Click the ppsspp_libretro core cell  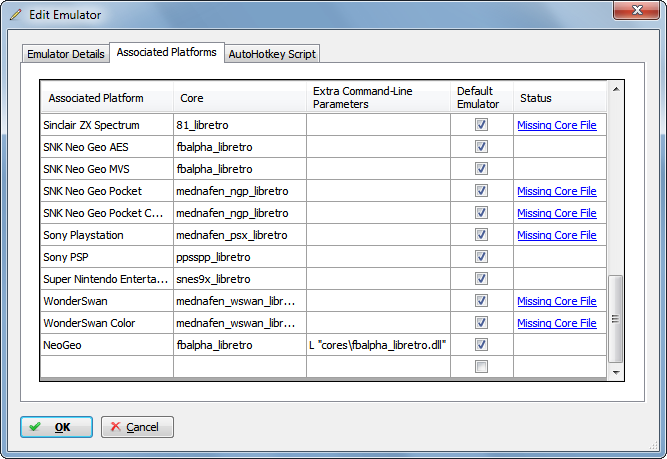click(x=240, y=257)
